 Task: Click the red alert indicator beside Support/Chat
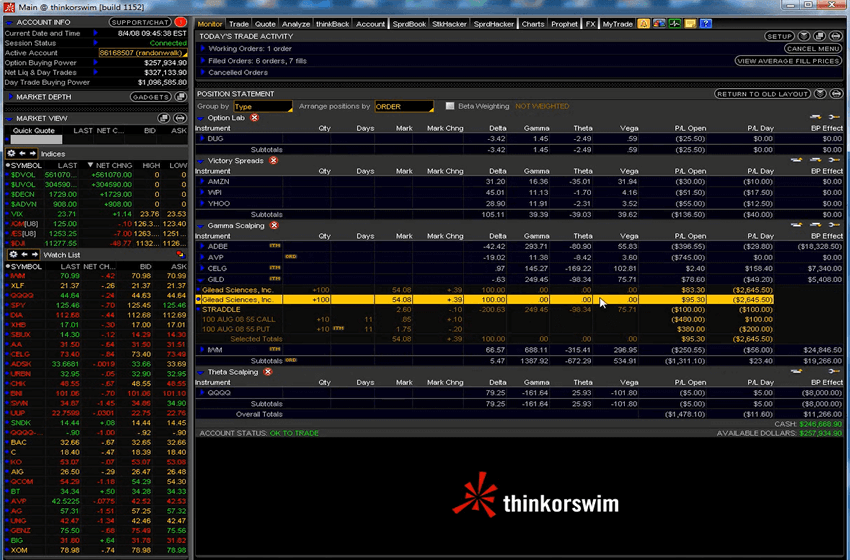[x=181, y=22]
